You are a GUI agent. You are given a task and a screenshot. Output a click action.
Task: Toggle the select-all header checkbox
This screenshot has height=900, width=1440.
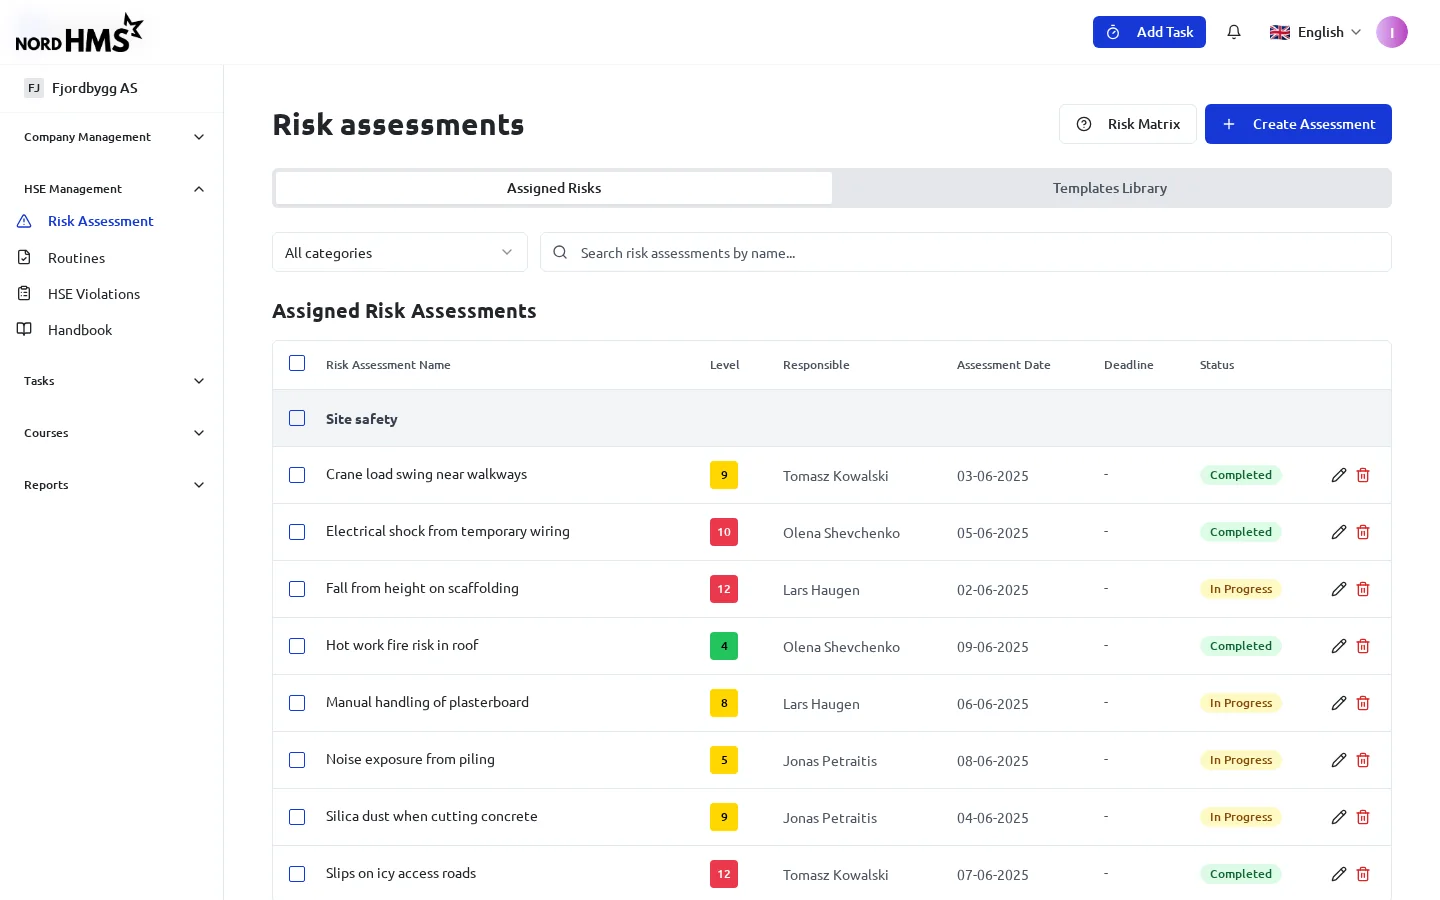point(297,363)
